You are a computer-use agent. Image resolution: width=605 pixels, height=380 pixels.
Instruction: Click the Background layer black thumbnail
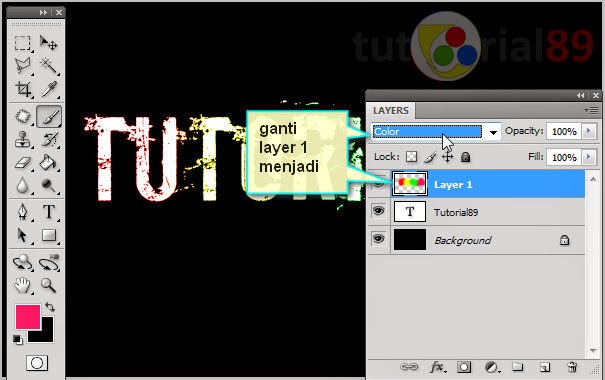tap(410, 240)
